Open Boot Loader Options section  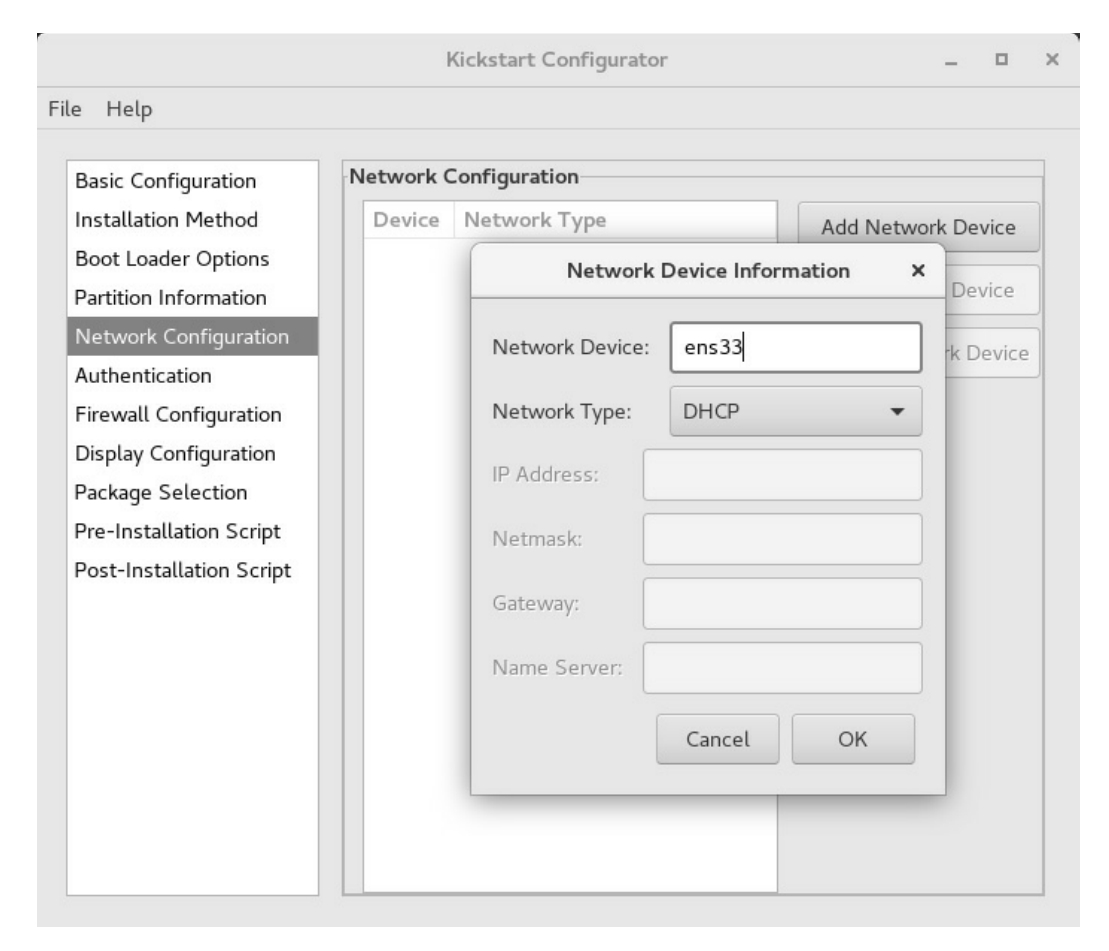pyautogui.click(x=171, y=258)
